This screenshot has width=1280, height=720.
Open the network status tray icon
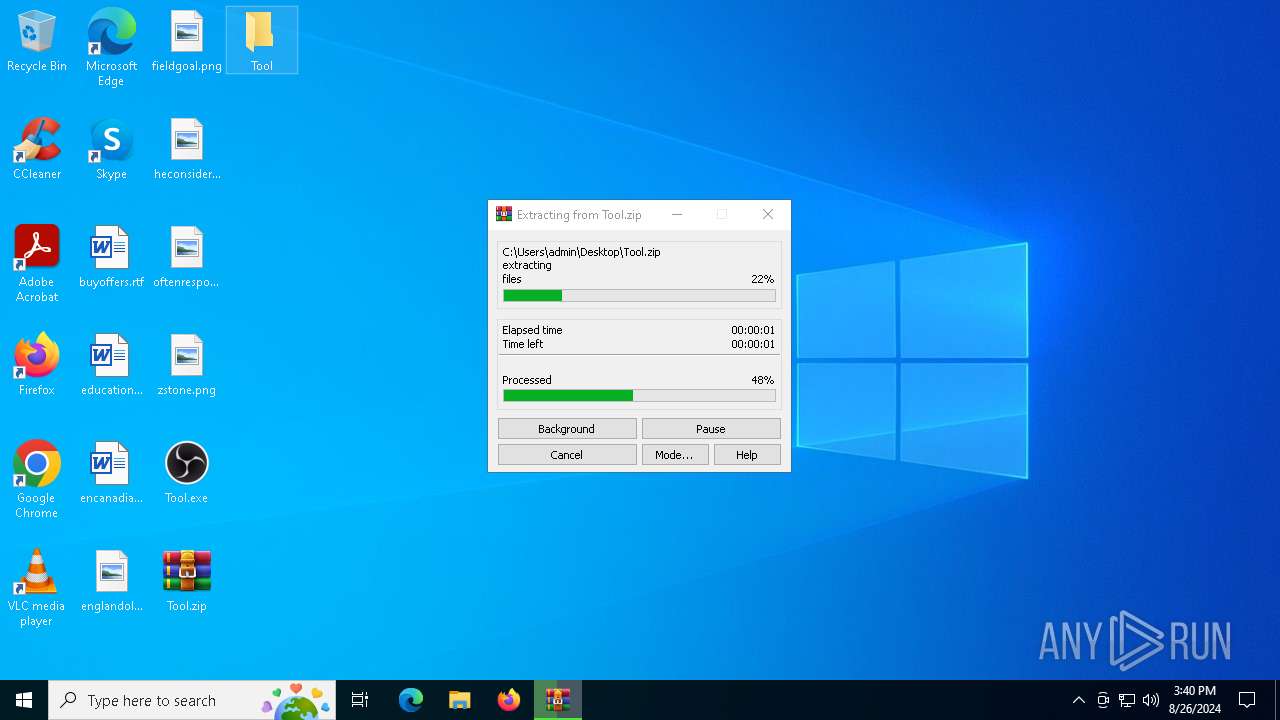tap(1127, 700)
